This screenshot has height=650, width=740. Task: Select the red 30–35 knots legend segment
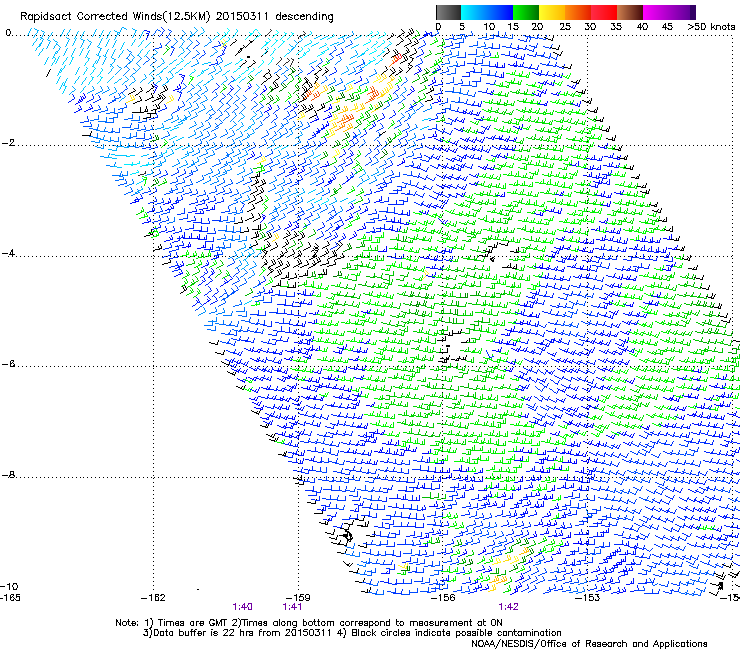[604, 12]
